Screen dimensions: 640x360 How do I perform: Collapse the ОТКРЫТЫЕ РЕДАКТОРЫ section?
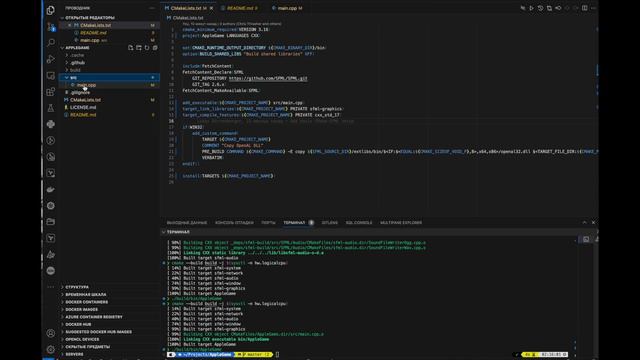click(109, 18)
